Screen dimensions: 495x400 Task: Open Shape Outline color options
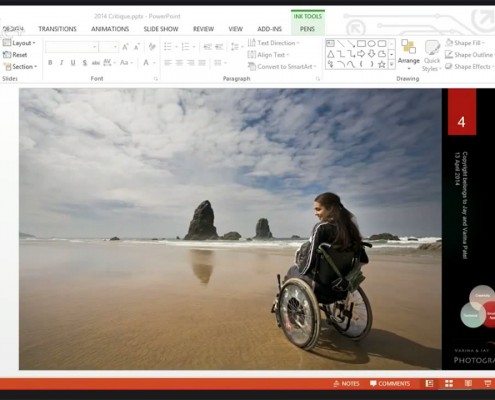(469, 55)
